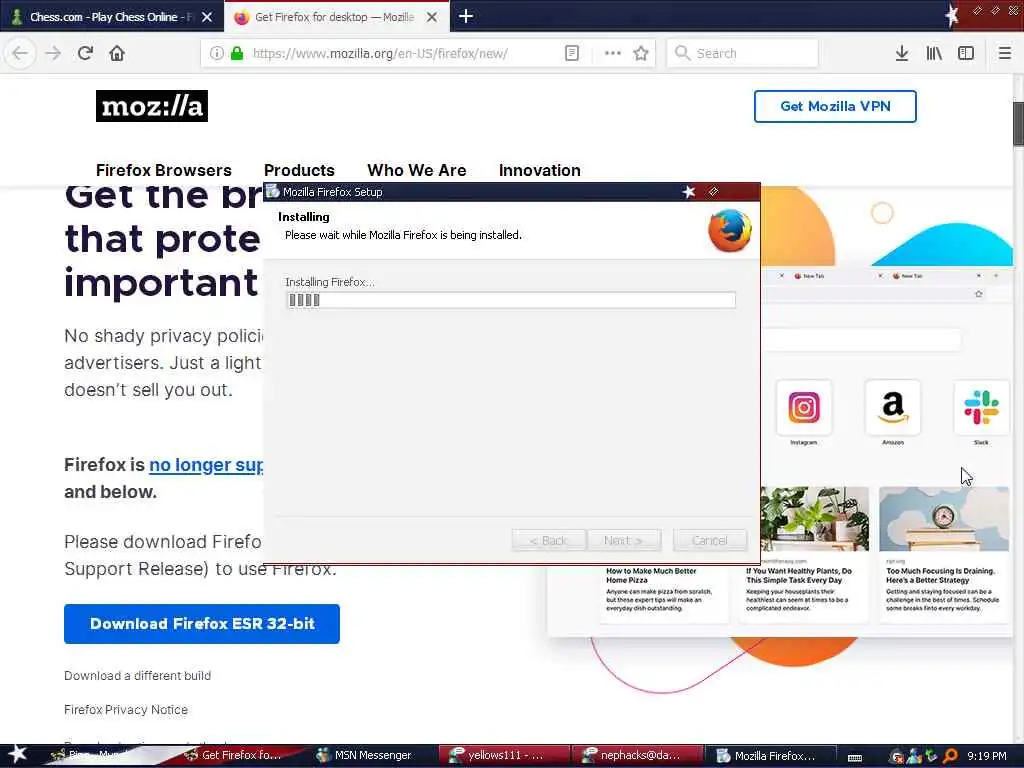Open the Library bookshelf icon
1024x768 pixels.
pyautogui.click(x=934, y=53)
